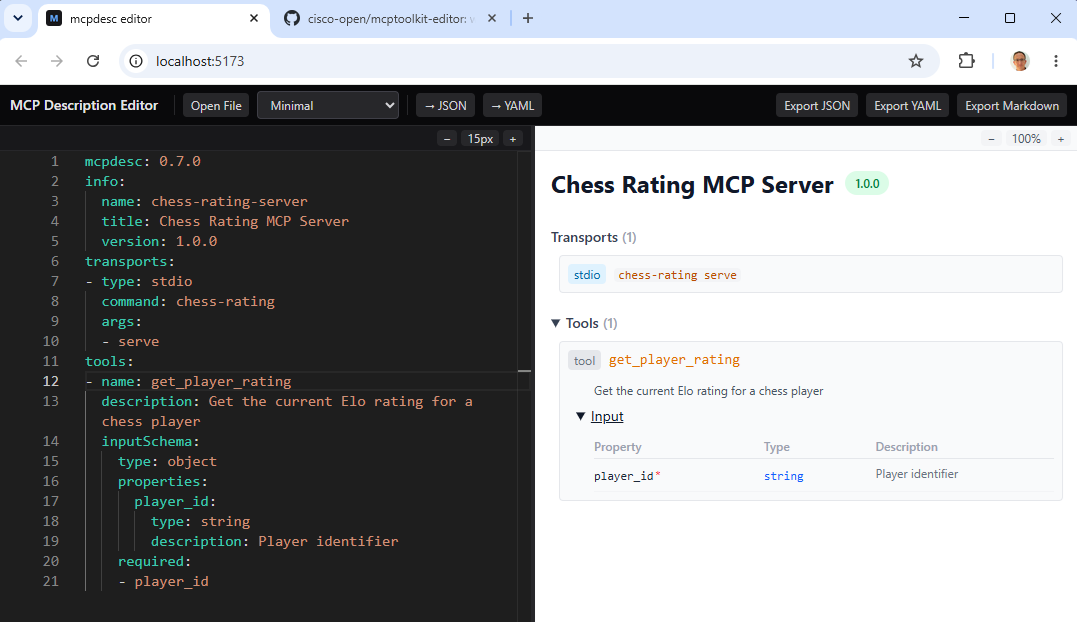Switch to the mcpdesc editor tab
Viewport: 1077px width, 622px height.
pyautogui.click(x=152, y=19)
